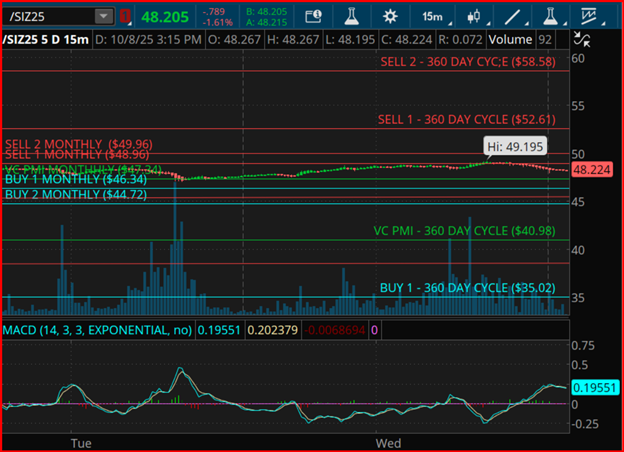Image resolution: width=624 pixels, height=452 pixels.
Task: Click the 48.224 current price axis tag
Action: pyautogui.click(x=592, y=170)
